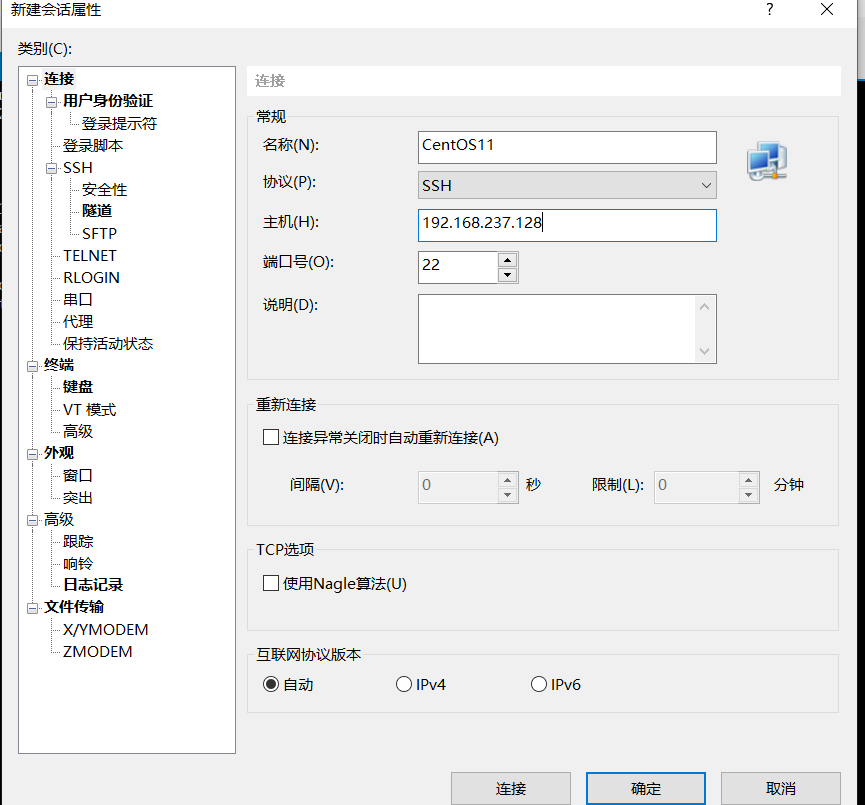Screen dimensions: 865x805
Task: Click the 确定 button
Action: pos(645,788)
